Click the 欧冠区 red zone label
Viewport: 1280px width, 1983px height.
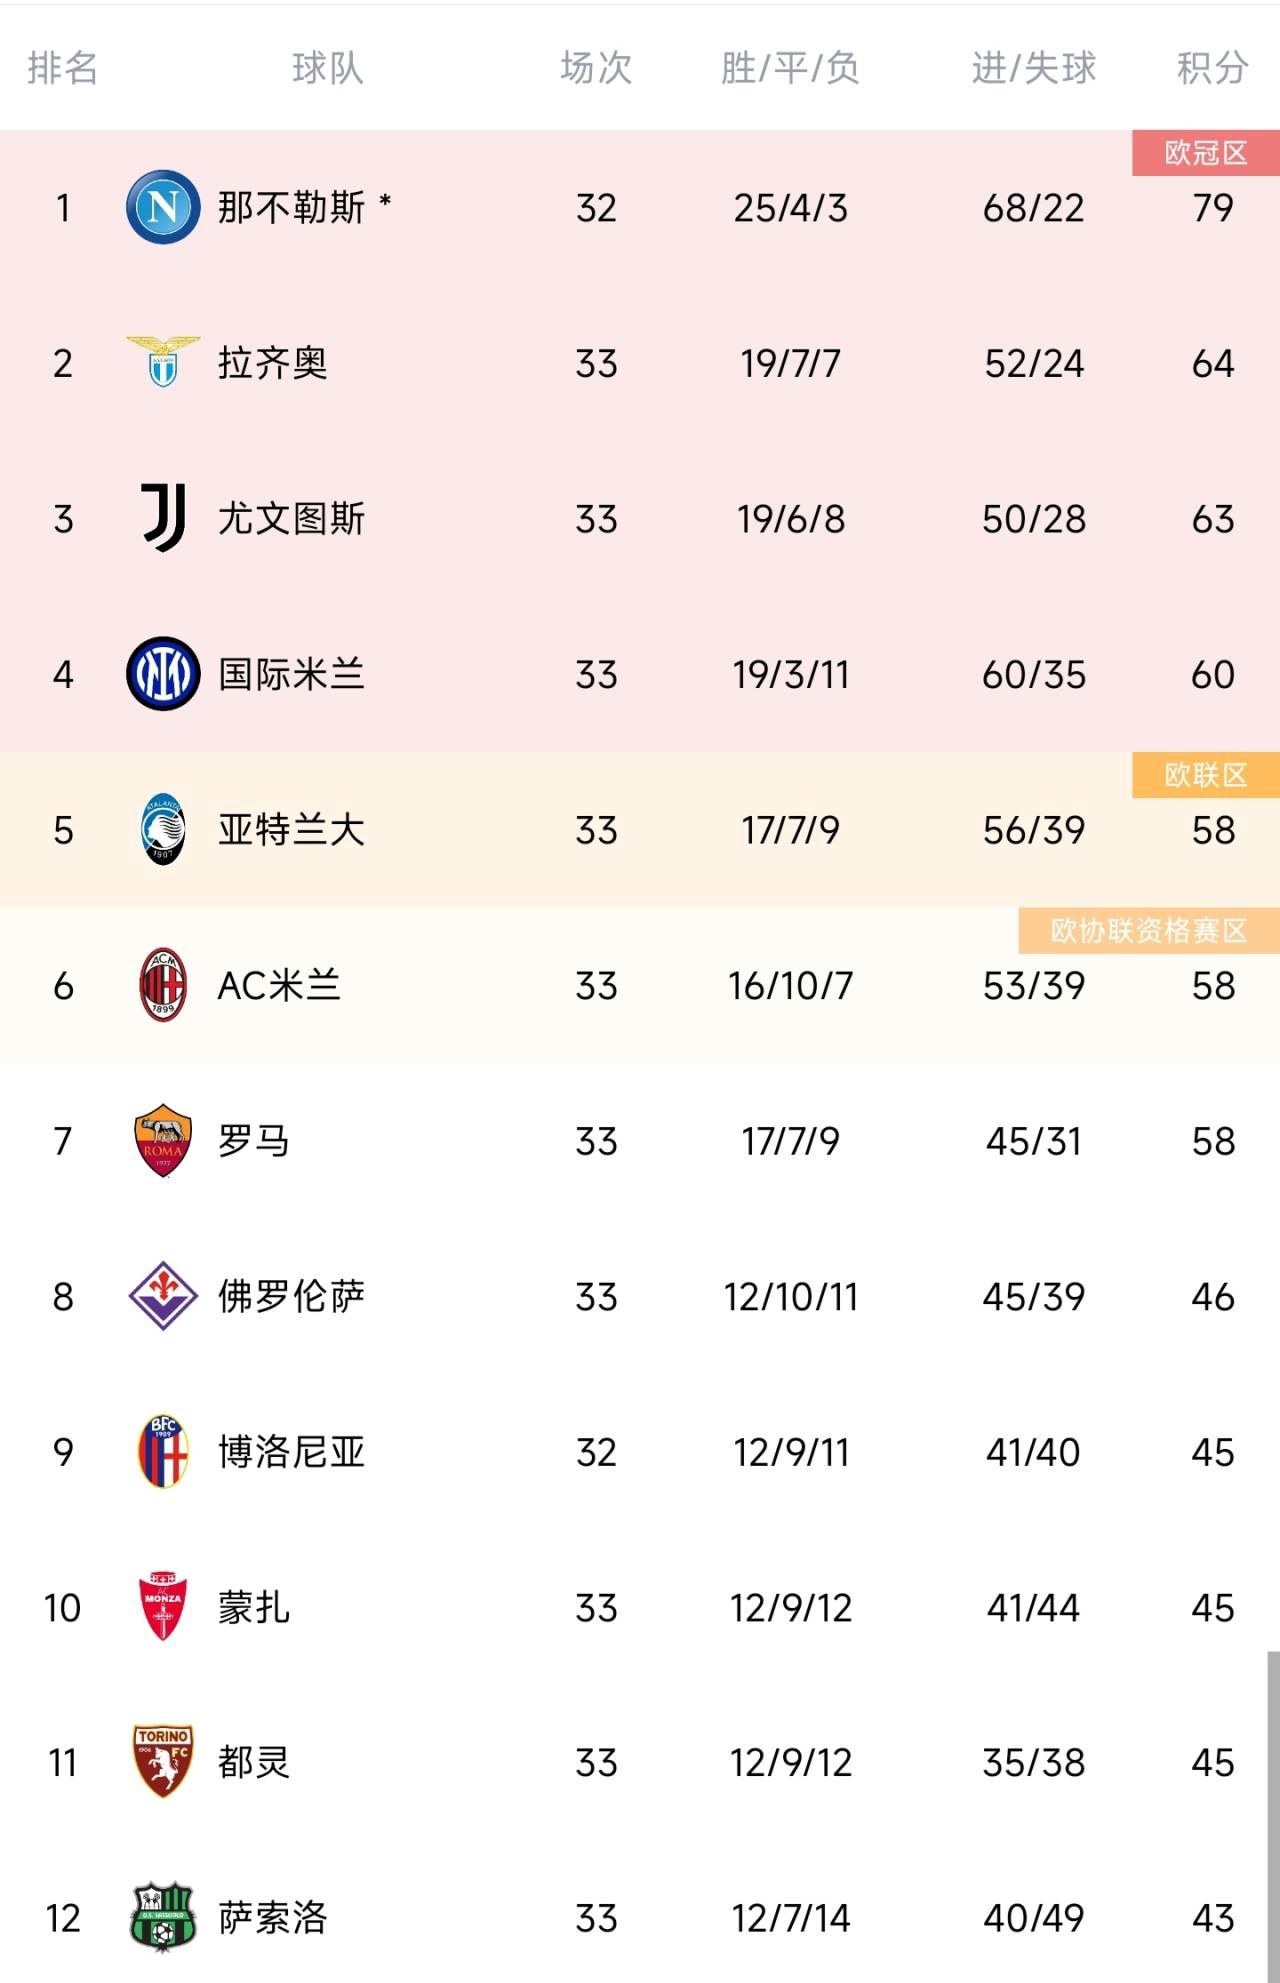1206,153
